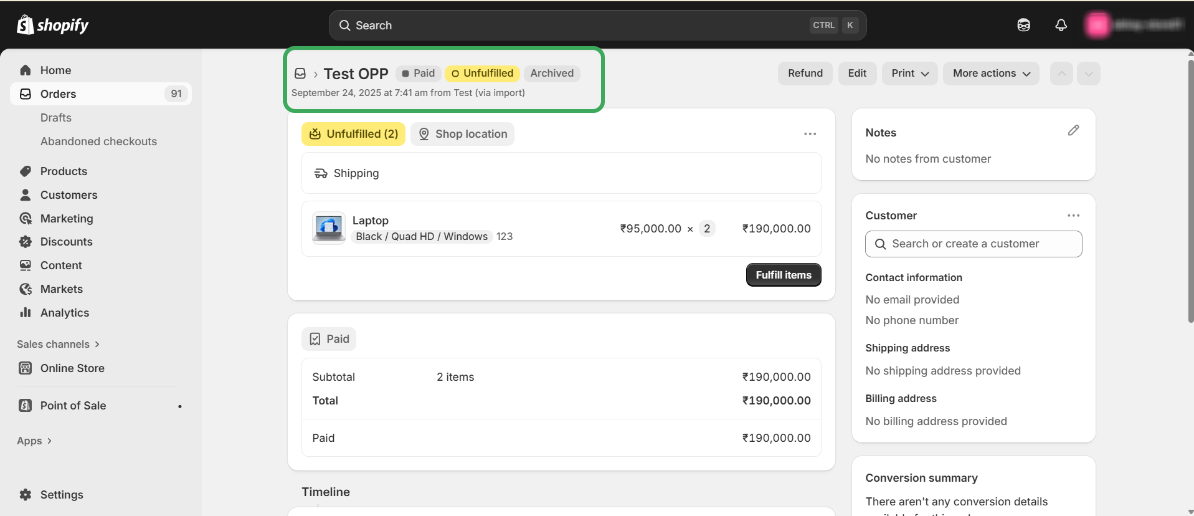This screenshot has height=516, width=1194.
Task: Expand the Apps section in sidebar
Action: [x=34, y=441]
